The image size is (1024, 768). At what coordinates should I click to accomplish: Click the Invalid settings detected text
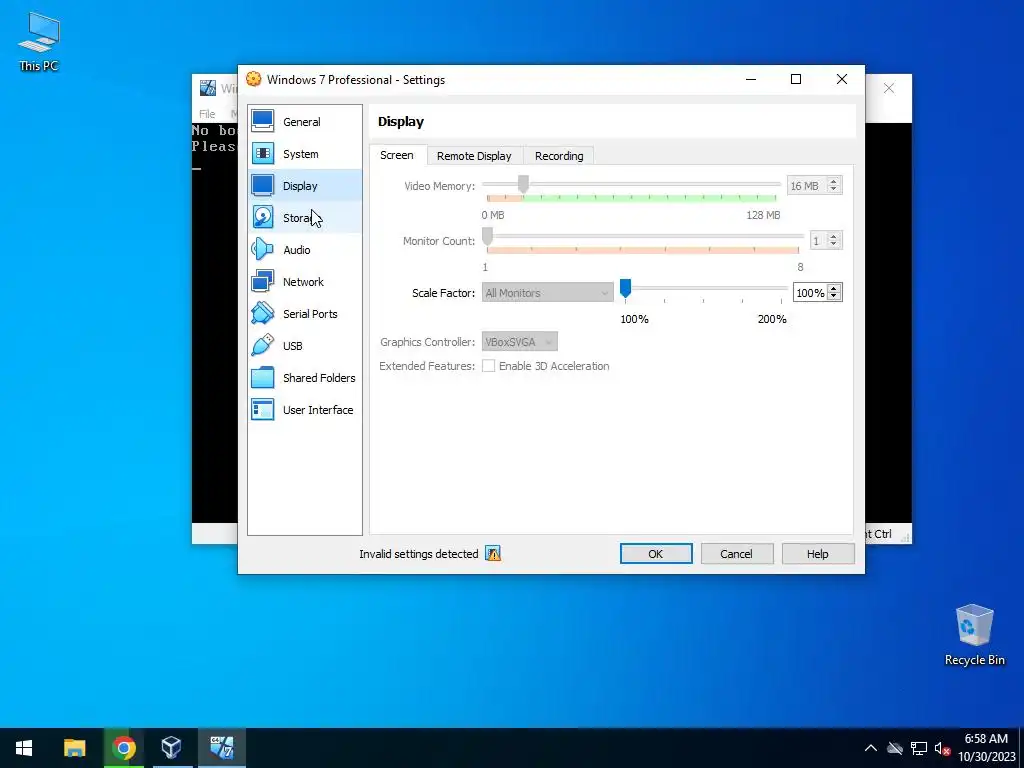coord(419,554)
